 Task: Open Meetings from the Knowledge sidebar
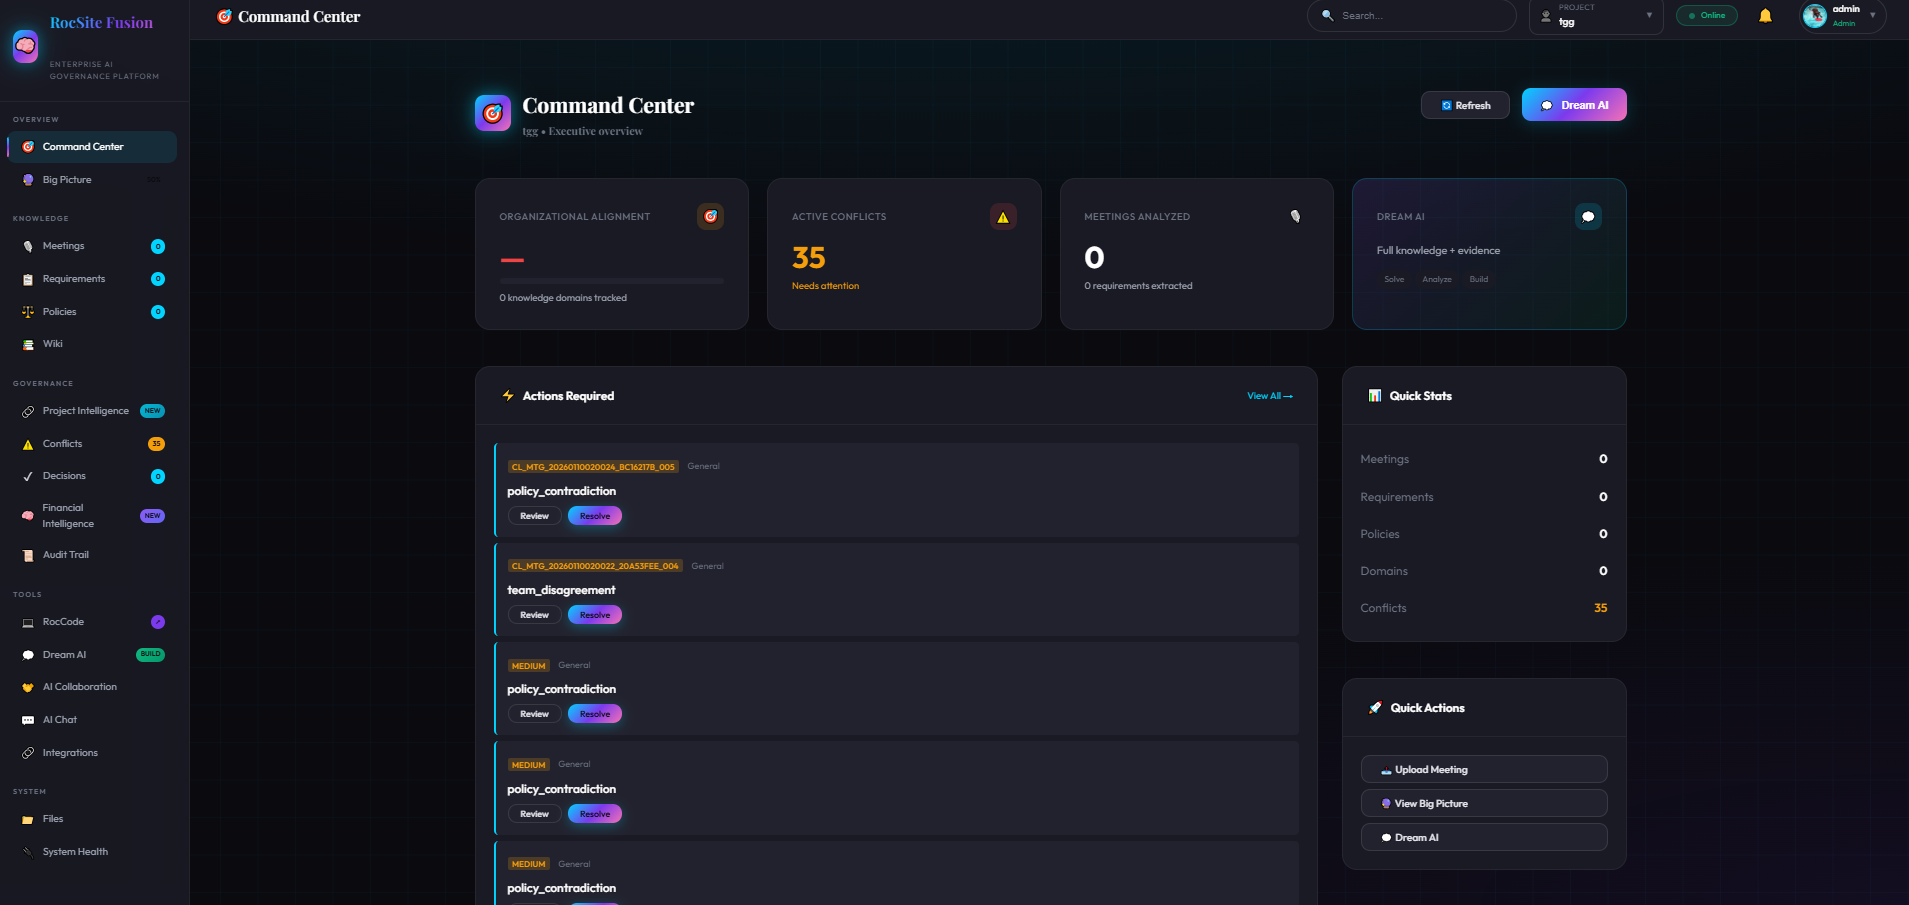pos(63,245)
